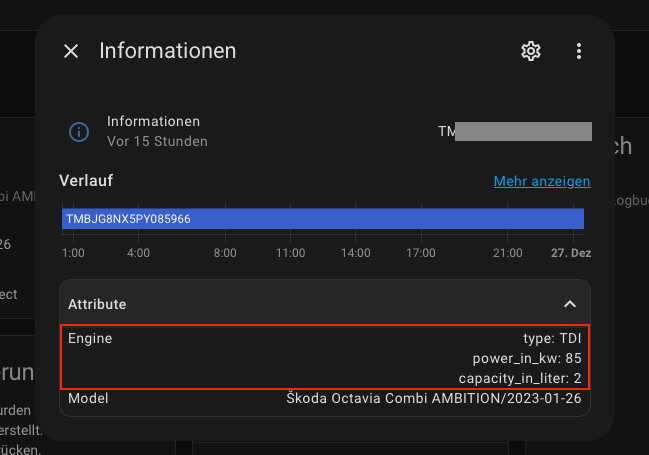Click the 1:00 timeline tick label
The height and width of the screenshot is (455, 649).
(73, 253)
